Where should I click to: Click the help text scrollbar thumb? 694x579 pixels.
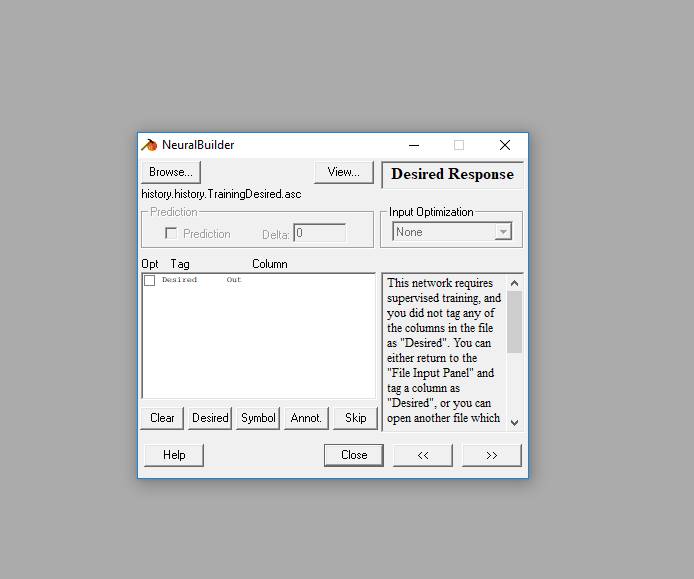tap(514, 322)
